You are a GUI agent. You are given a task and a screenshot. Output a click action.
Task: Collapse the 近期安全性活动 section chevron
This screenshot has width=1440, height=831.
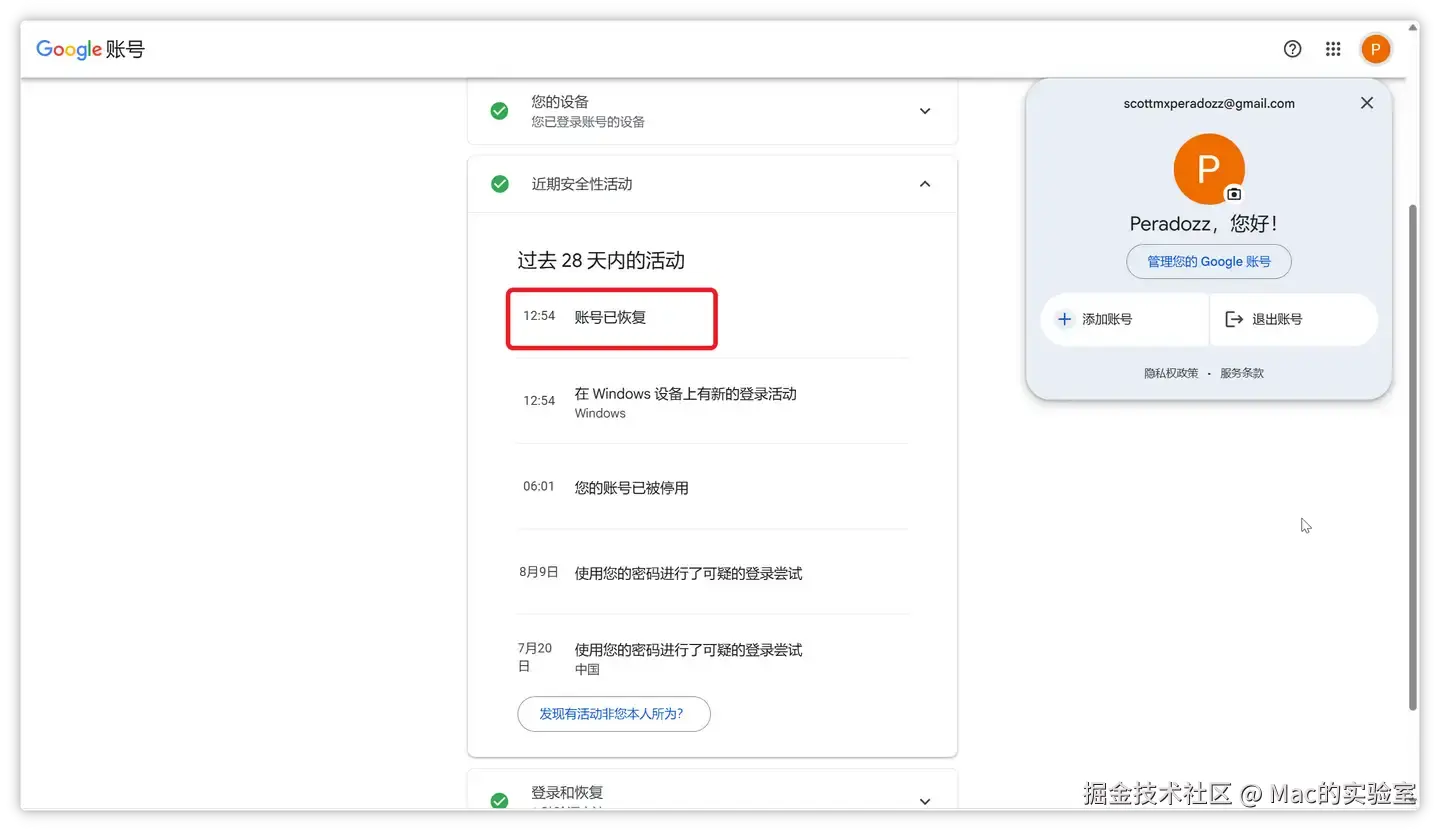925,184
